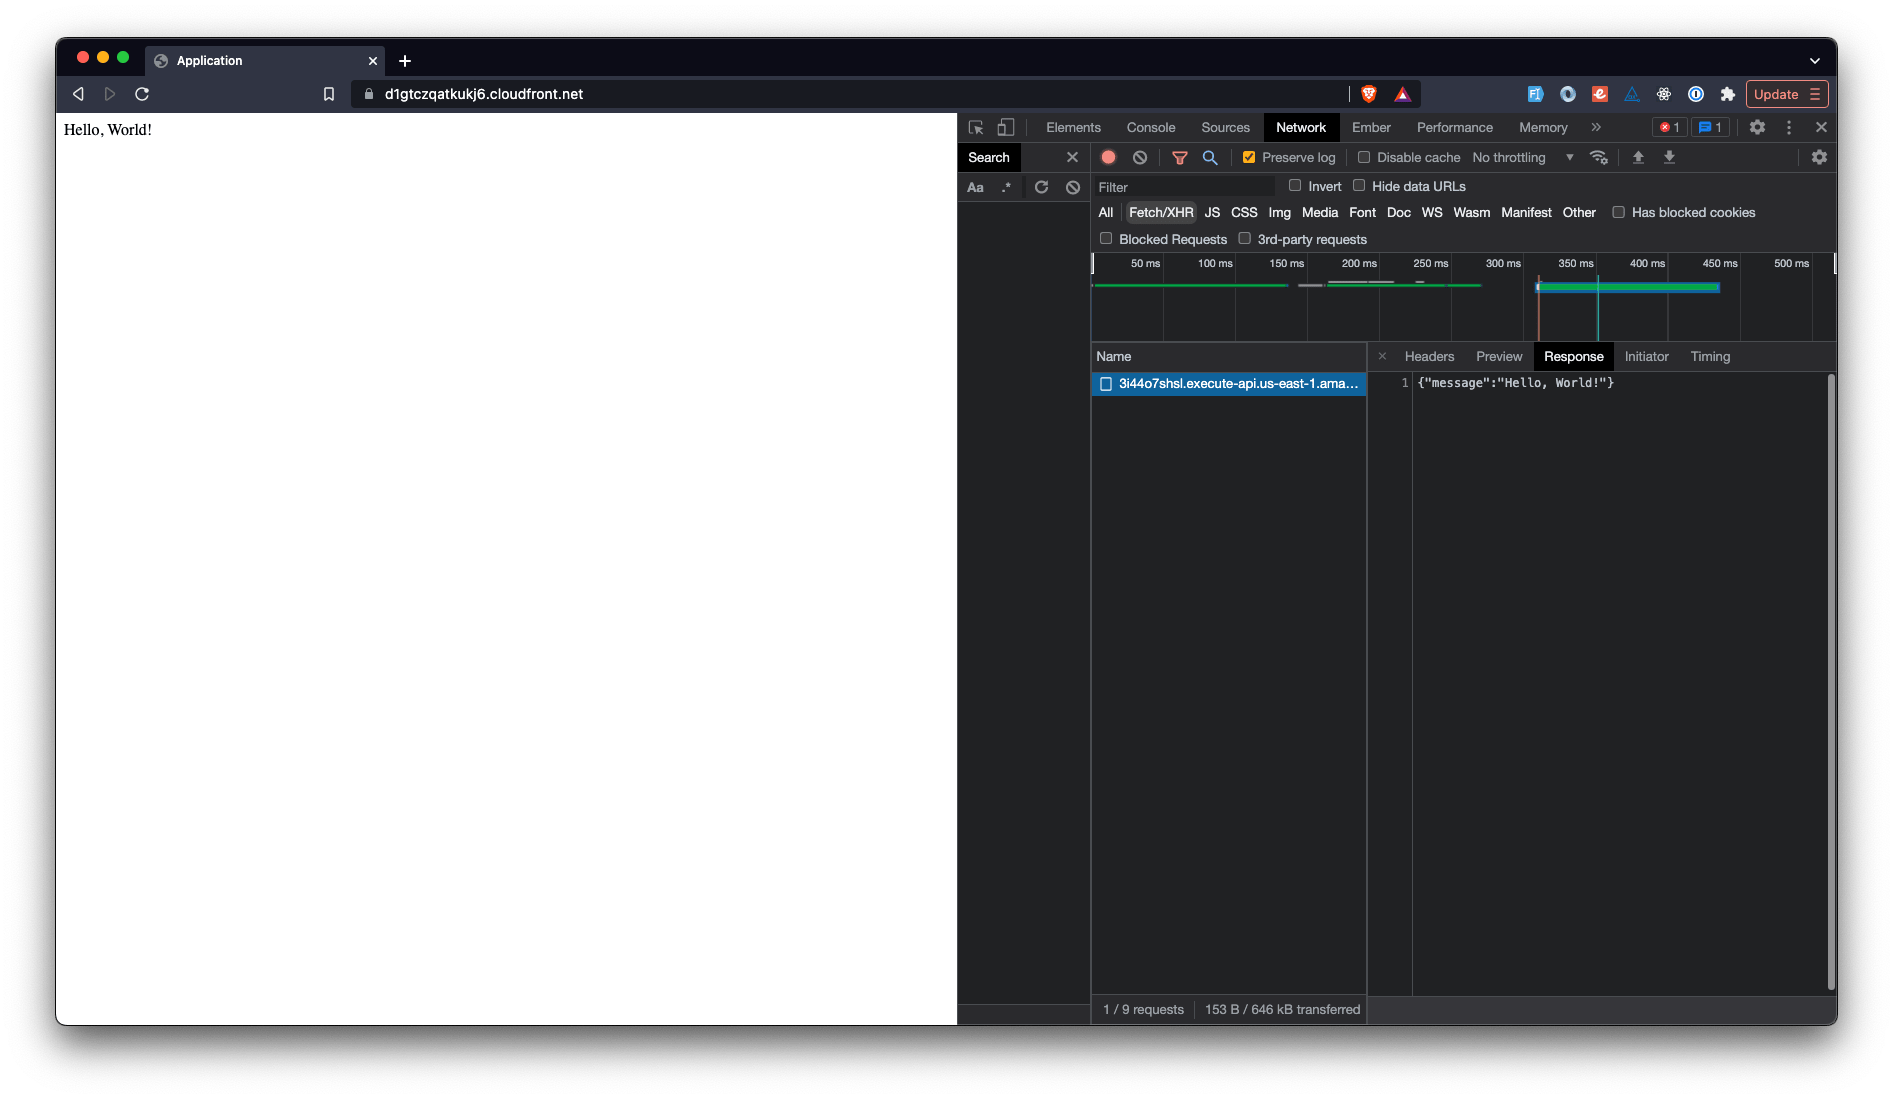Toggle the device emulation toolbar
The height and width of the screenshot is (1099, 1893).
[1005, 127]
